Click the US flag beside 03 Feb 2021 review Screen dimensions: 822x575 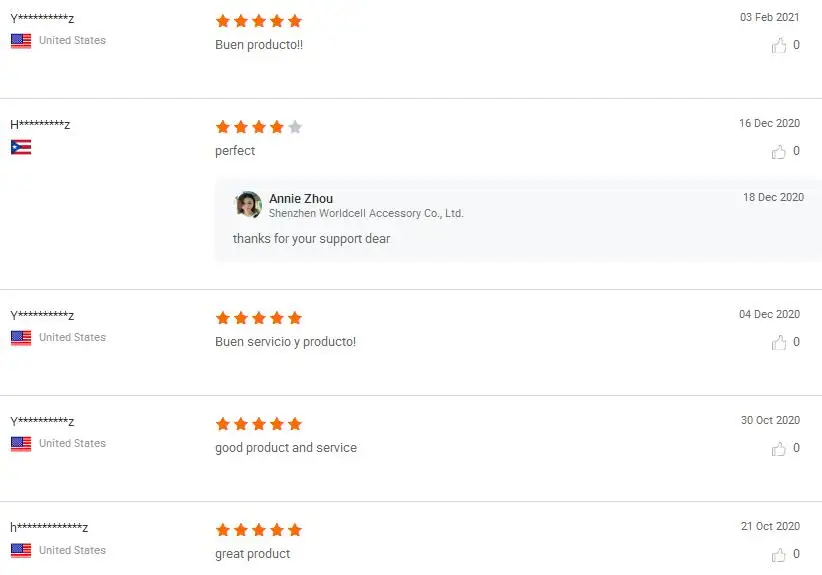tap(21, 41)
